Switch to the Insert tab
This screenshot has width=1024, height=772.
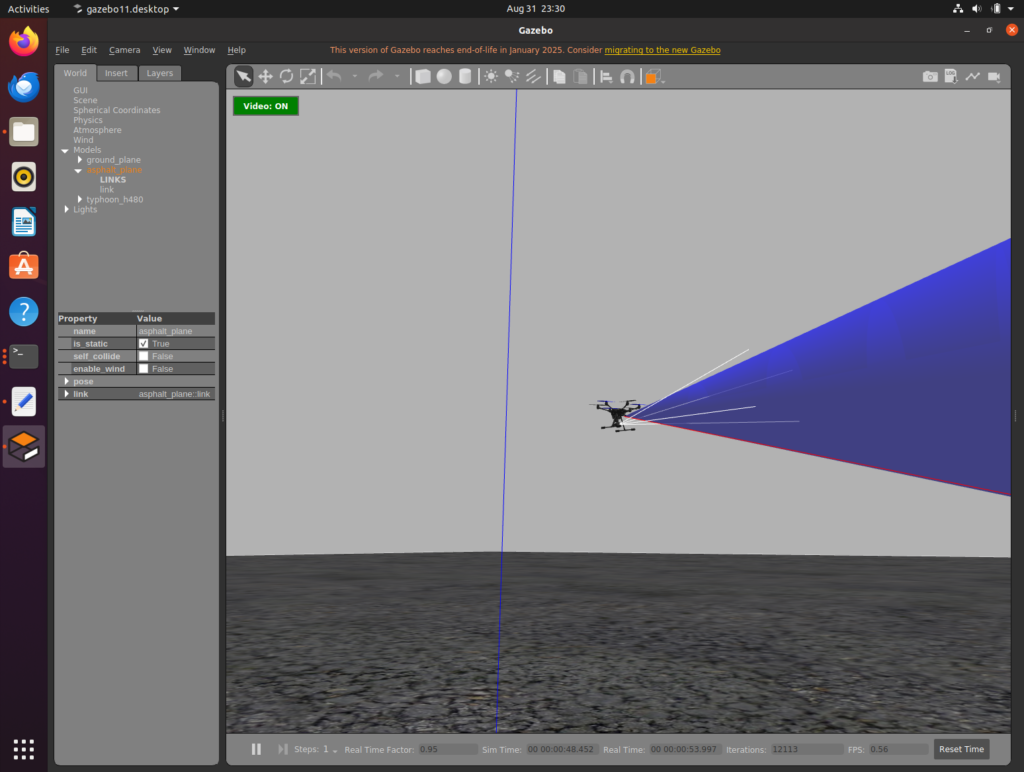(116, 73)
